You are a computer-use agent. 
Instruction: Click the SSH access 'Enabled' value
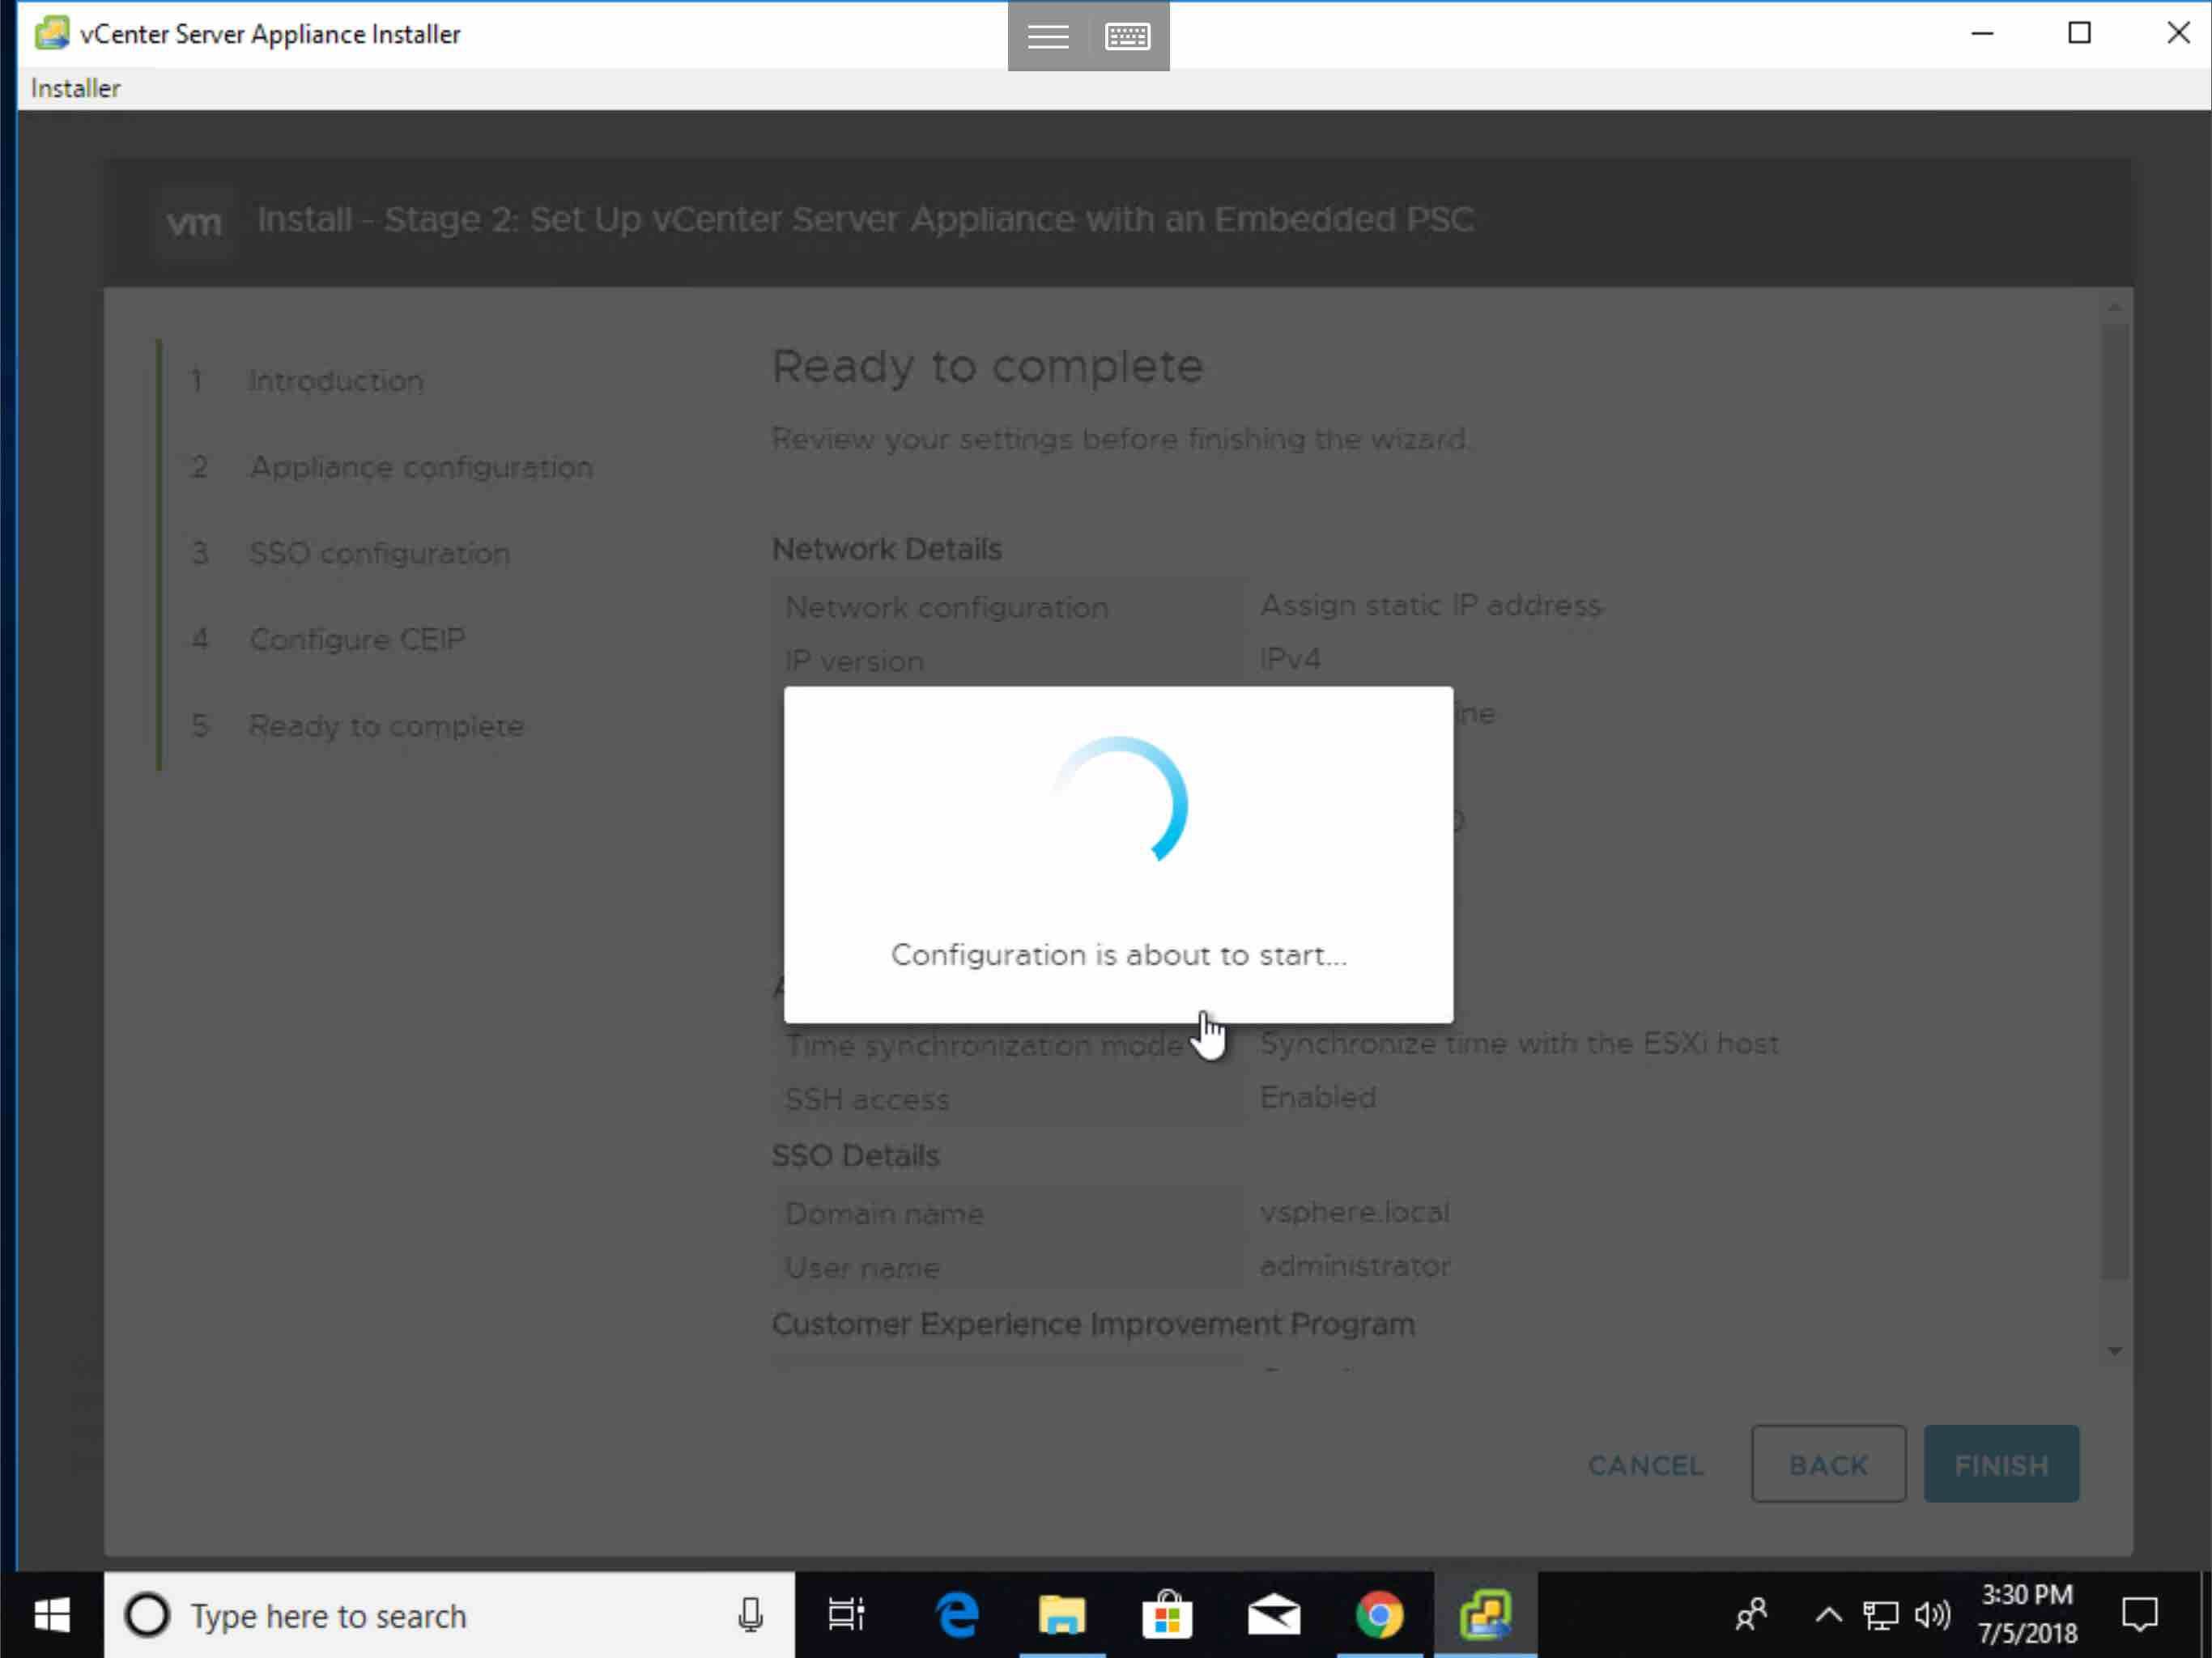[x=1317, y=1097]
